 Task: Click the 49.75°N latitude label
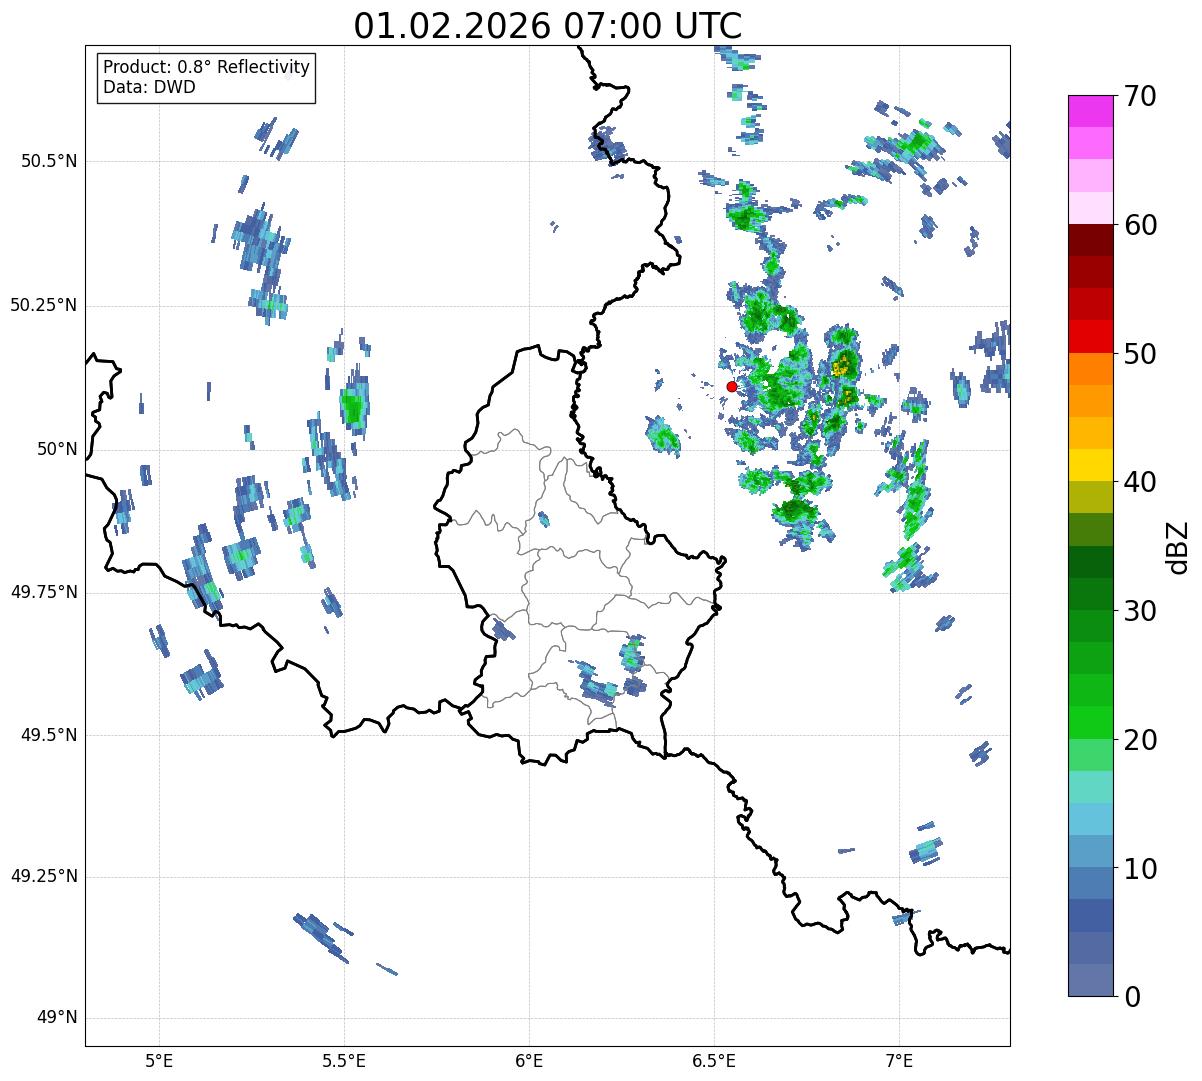coord(43,592)
